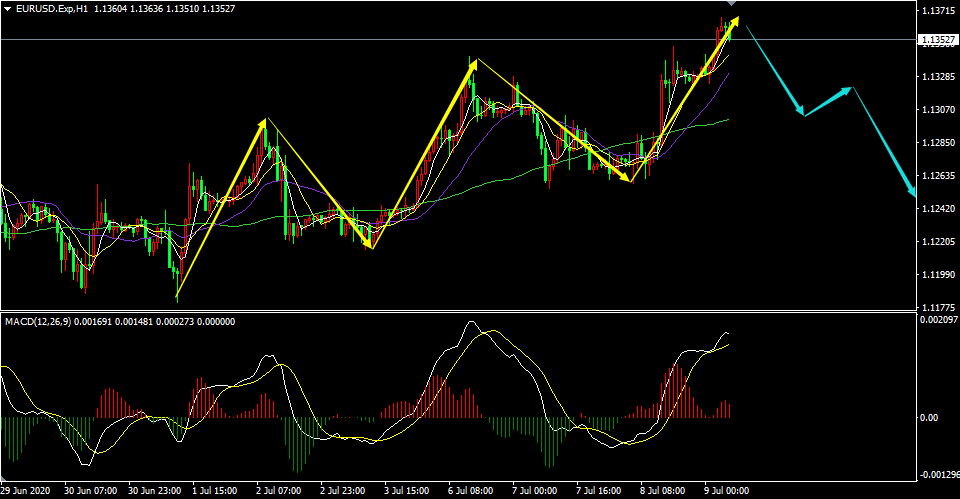Click the 1.13070 price axis label
The height and width of the screenshot is (499, 960).
938,110
